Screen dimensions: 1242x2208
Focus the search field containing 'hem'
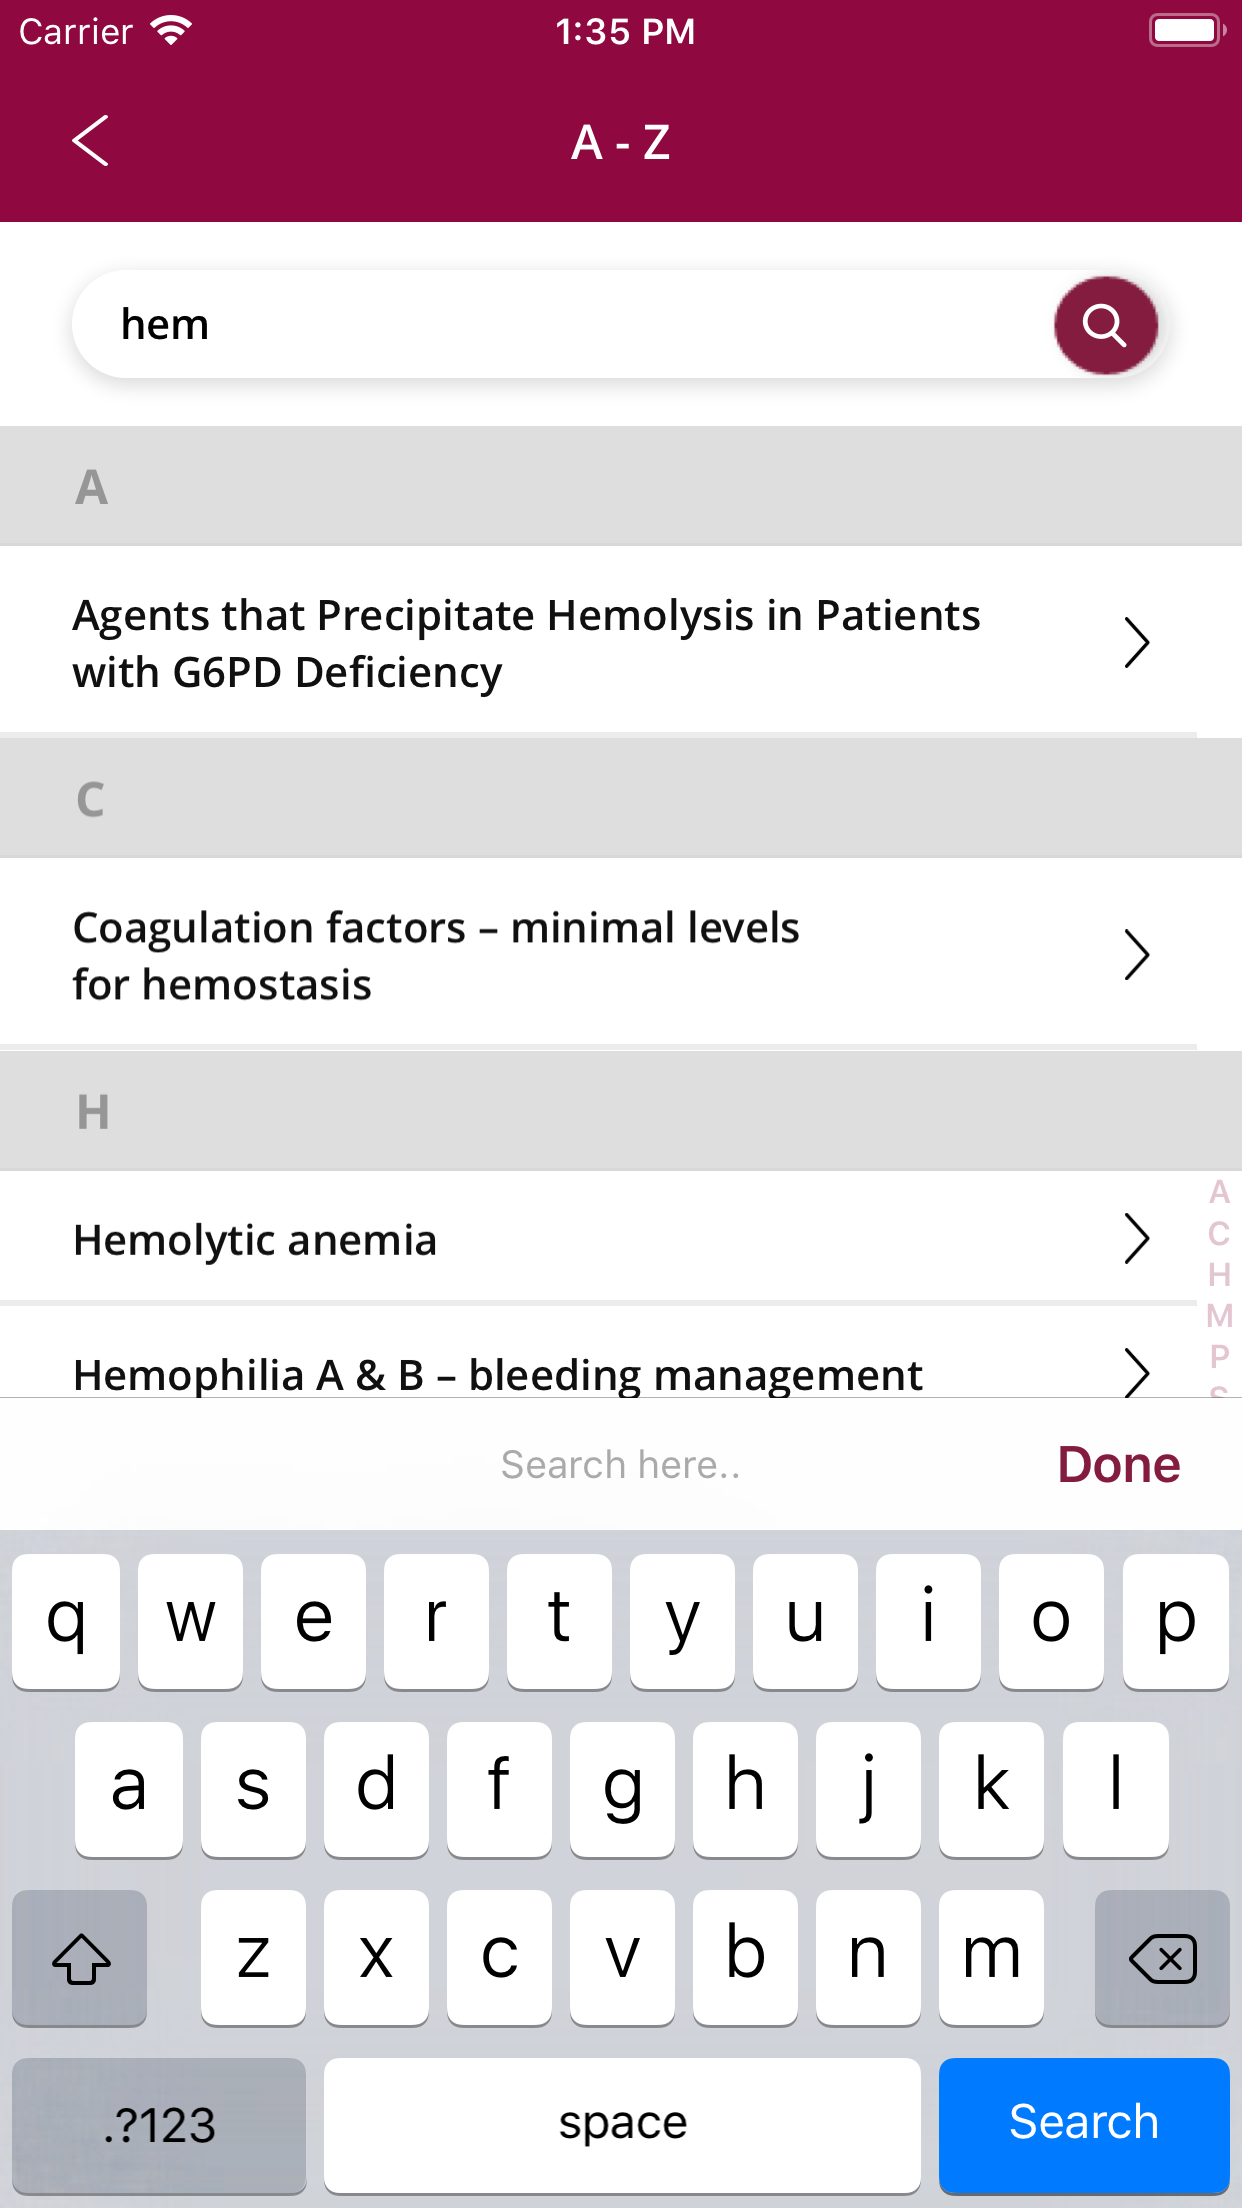[560, 325]
